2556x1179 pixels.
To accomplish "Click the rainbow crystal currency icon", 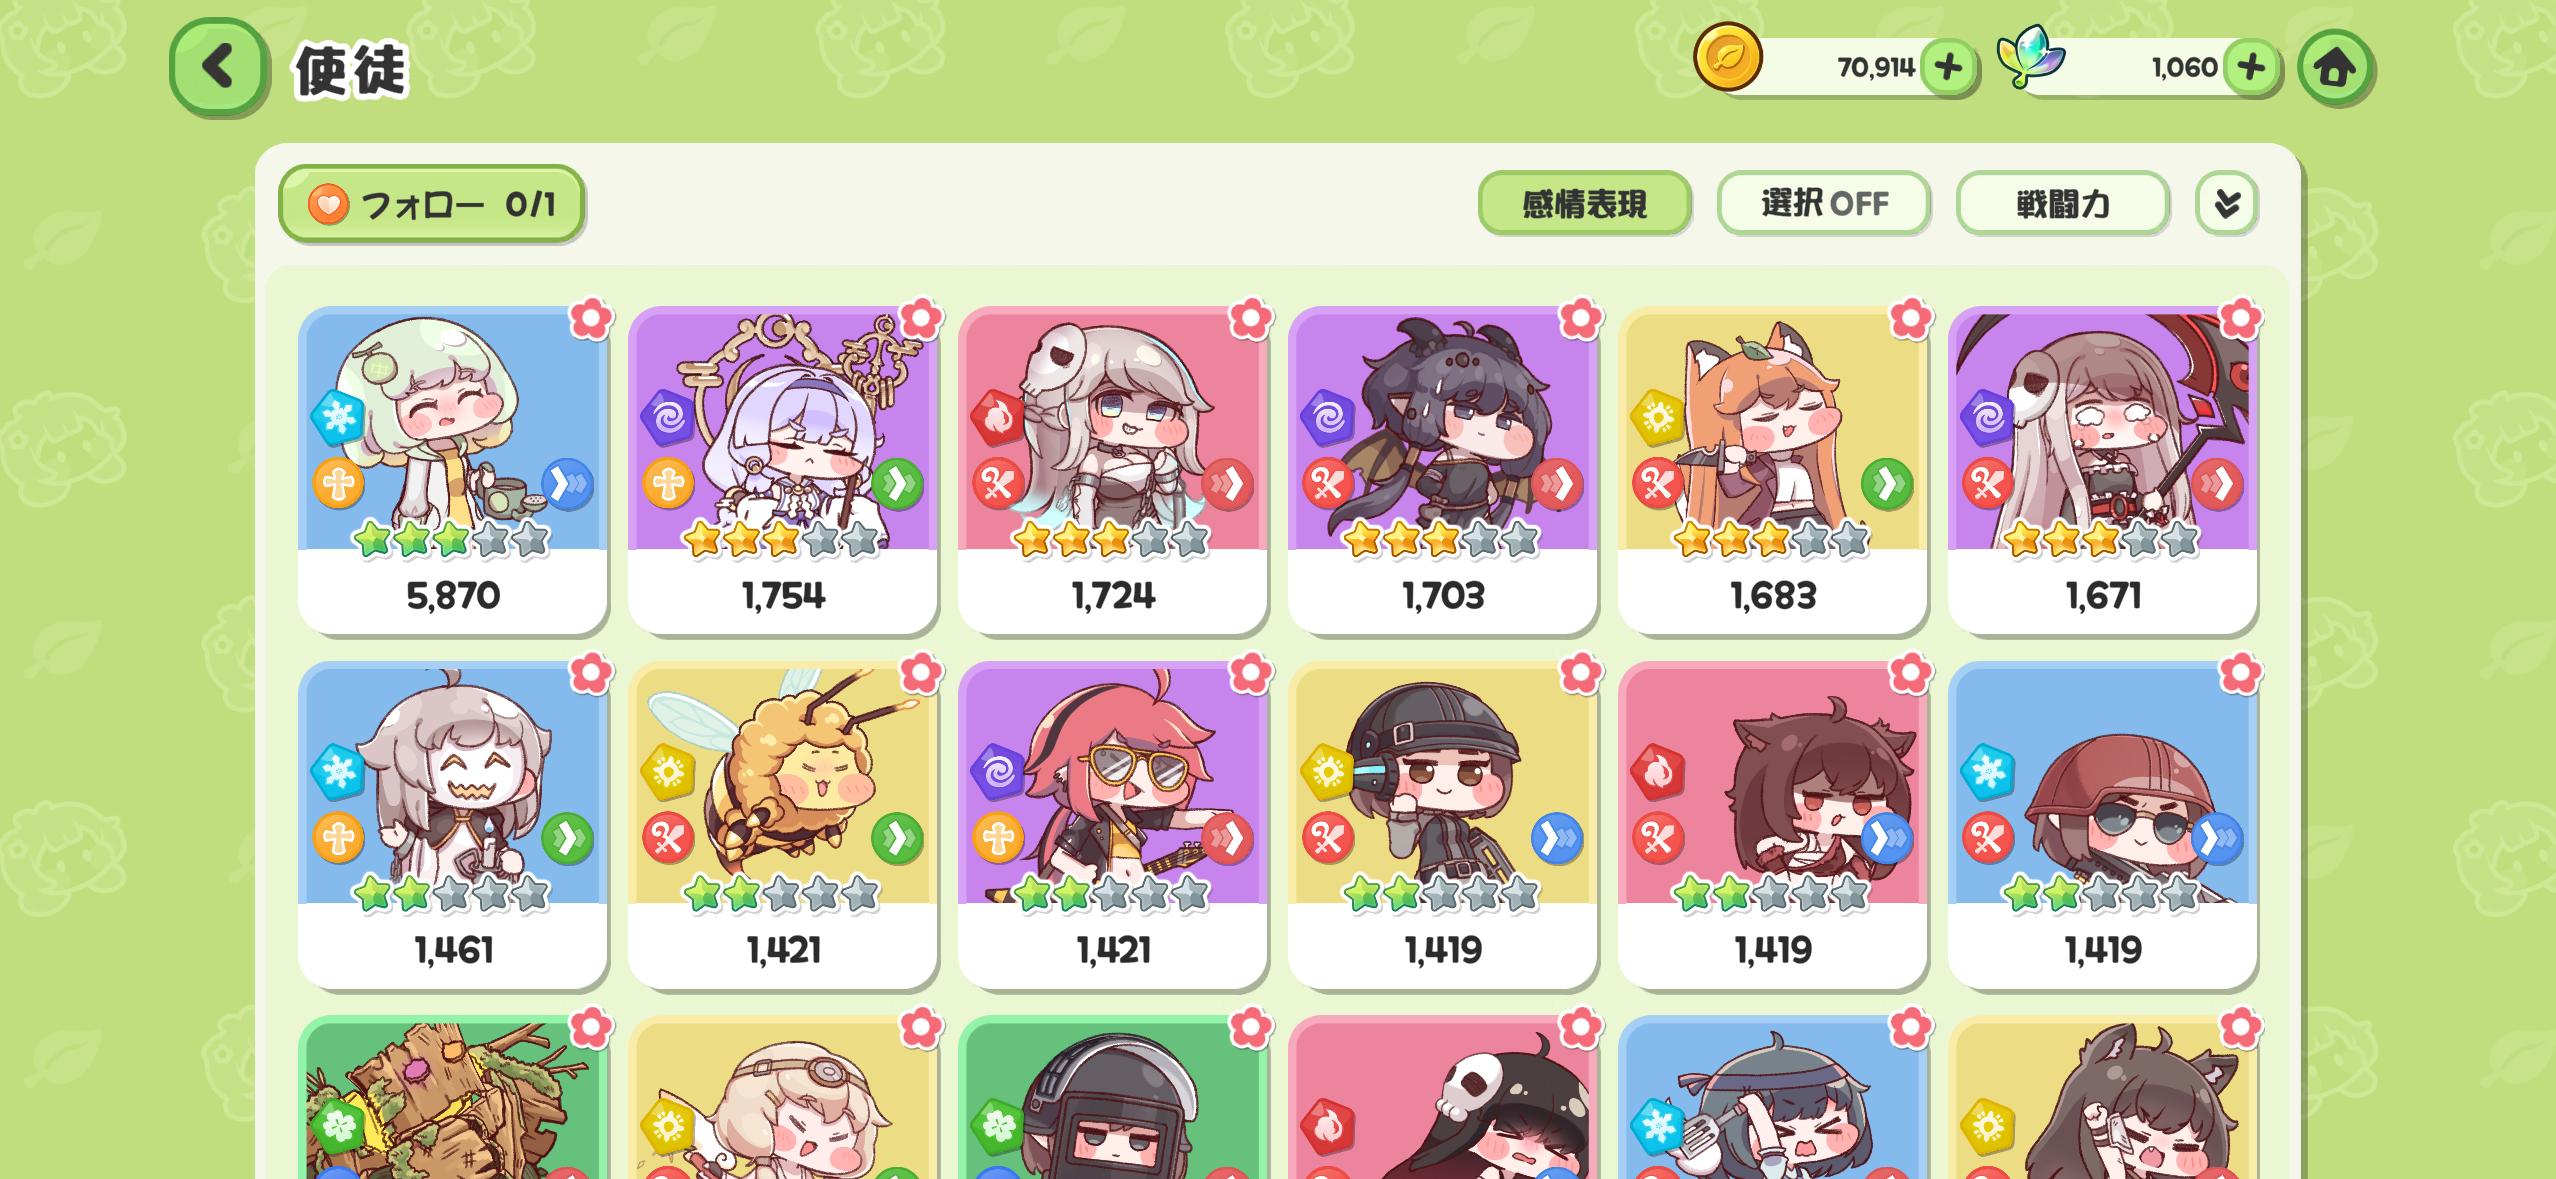I will click(2031, 57).
